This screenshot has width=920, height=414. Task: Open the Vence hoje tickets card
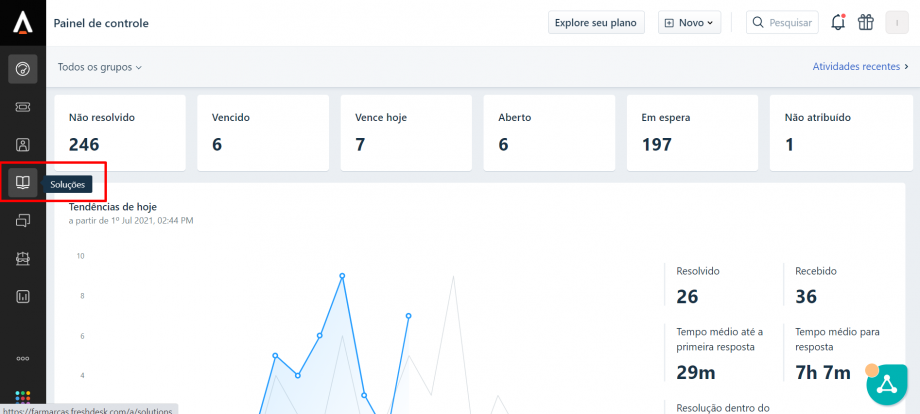point(405,133)
